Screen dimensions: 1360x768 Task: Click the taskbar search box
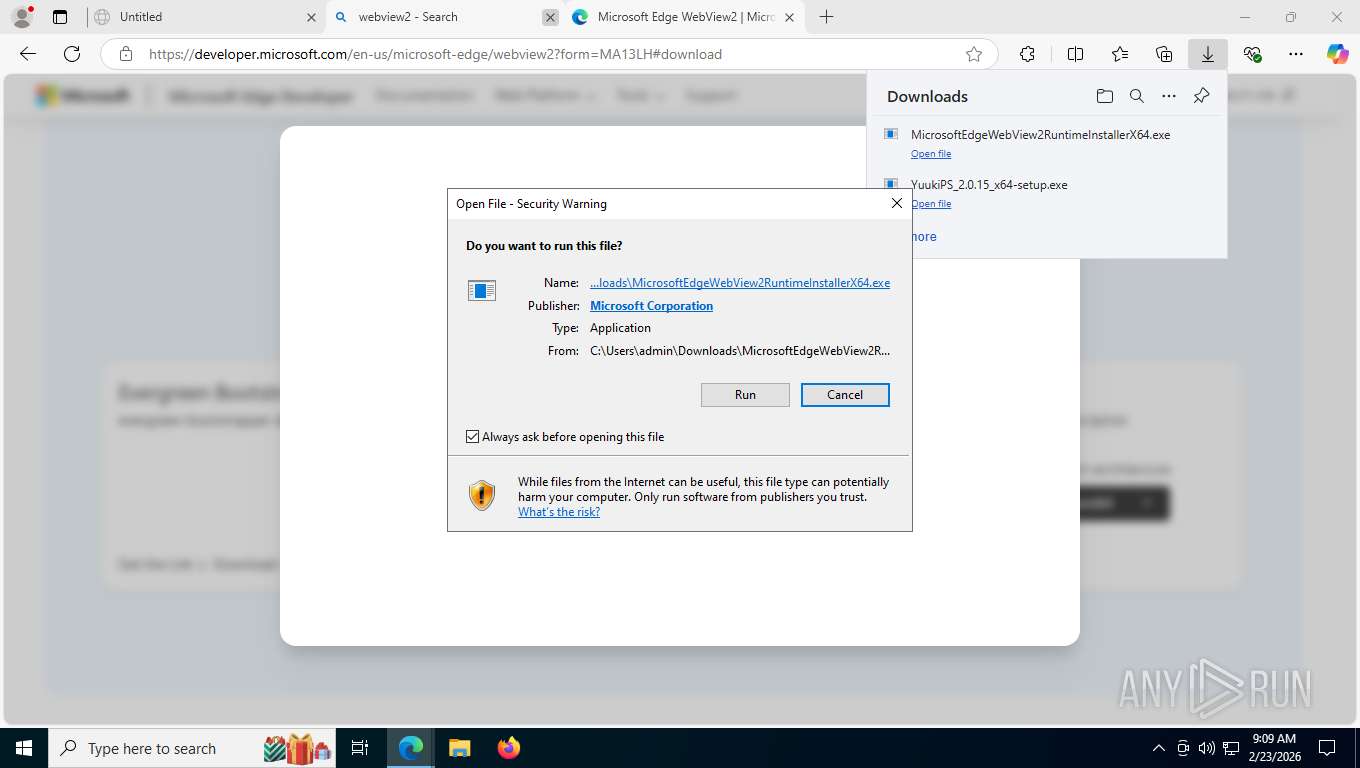(192, 748)
